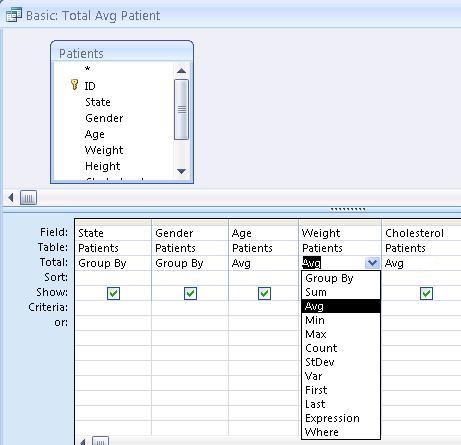461x445 pixels.
Task: Uncheck the Show checkbox for State column
Action: pyautogui.click(x=113, y=293)
